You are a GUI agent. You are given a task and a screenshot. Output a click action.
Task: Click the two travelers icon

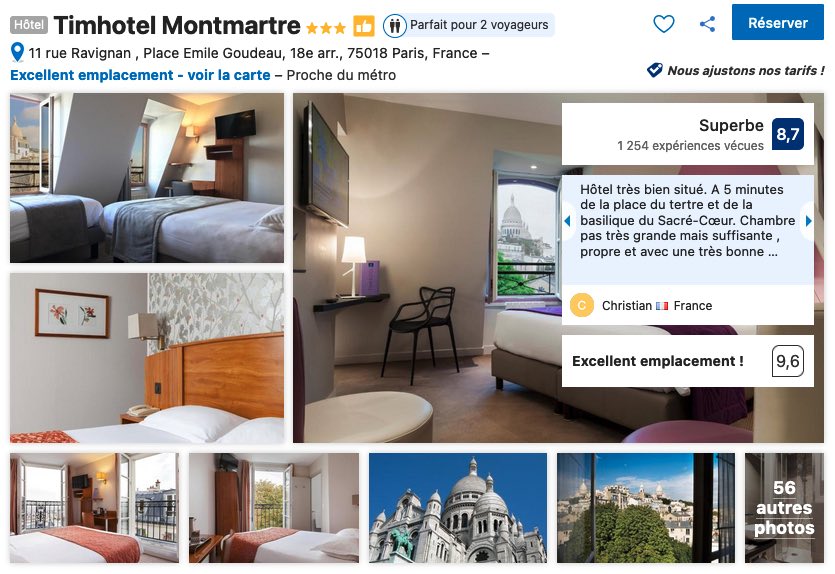[x=395, y=25]
